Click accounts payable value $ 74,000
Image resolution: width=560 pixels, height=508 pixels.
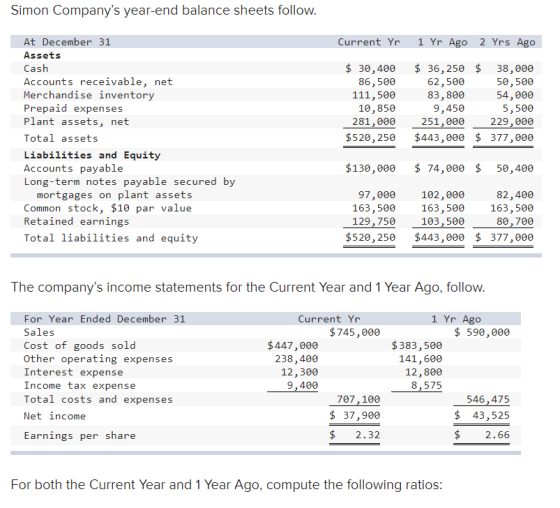click(x=439, y=168)
